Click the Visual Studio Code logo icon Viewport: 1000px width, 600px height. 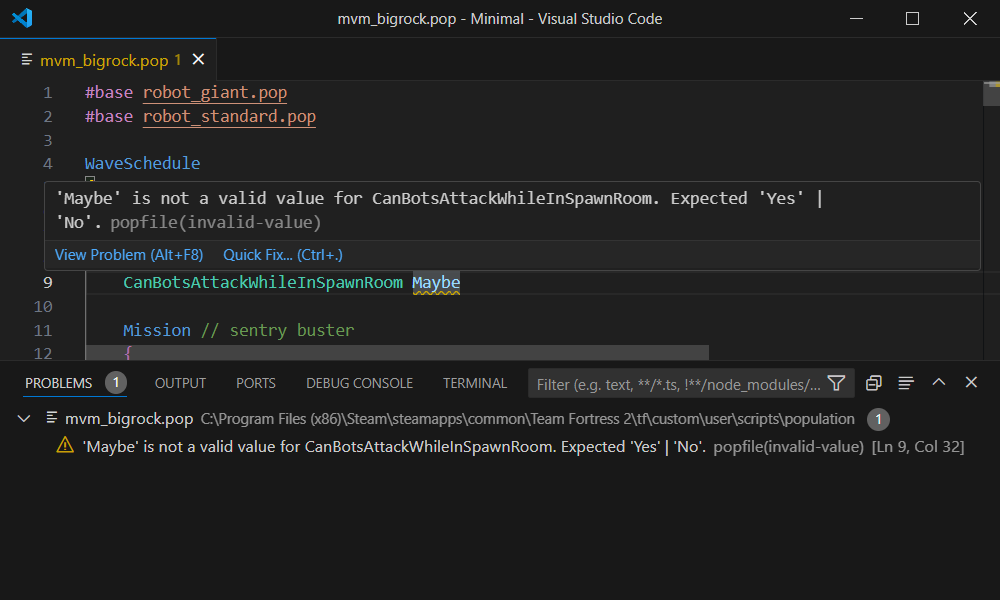point(22,18)
